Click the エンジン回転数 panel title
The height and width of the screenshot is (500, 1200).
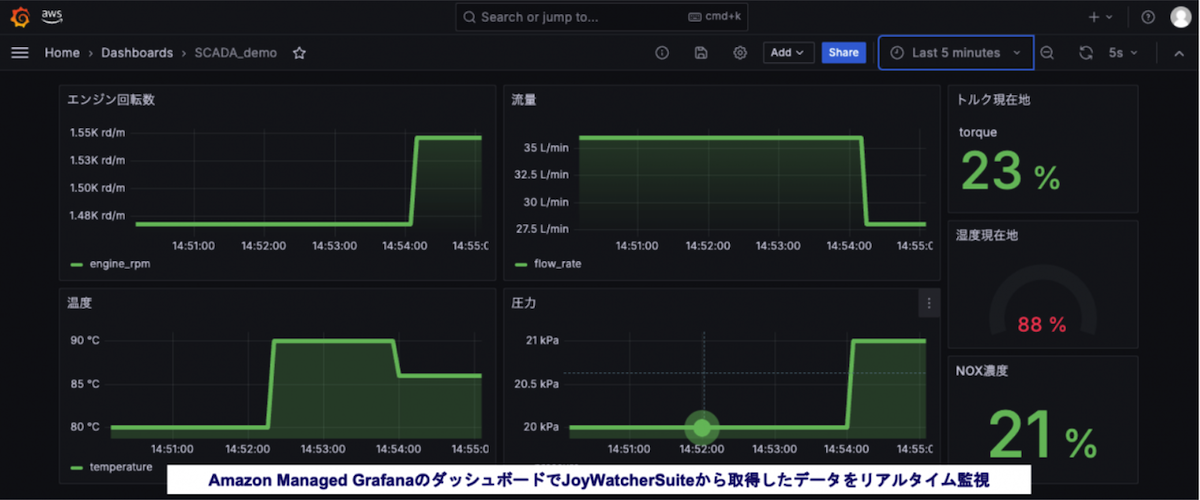click(x=111, y=100)
